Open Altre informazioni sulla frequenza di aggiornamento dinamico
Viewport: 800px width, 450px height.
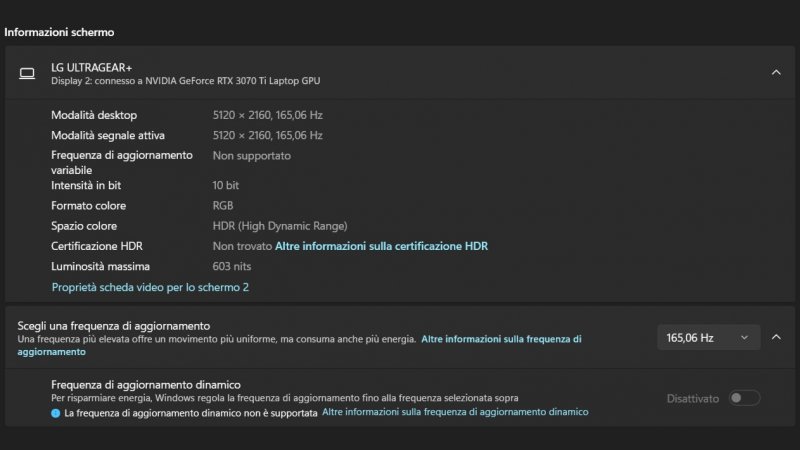tap(455, 412)
